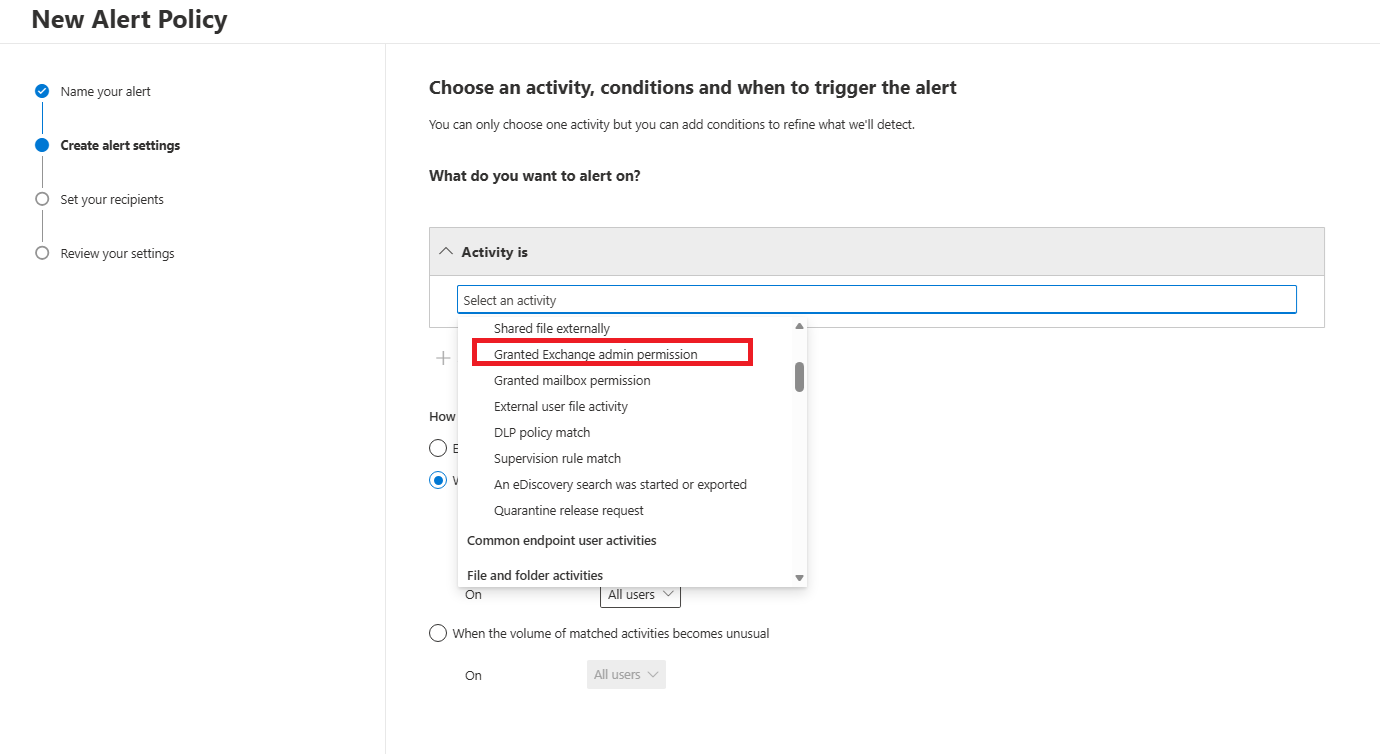Choose Shared file externally from list
Viewport: 1380px width, 754px height.
coord(552,328)
